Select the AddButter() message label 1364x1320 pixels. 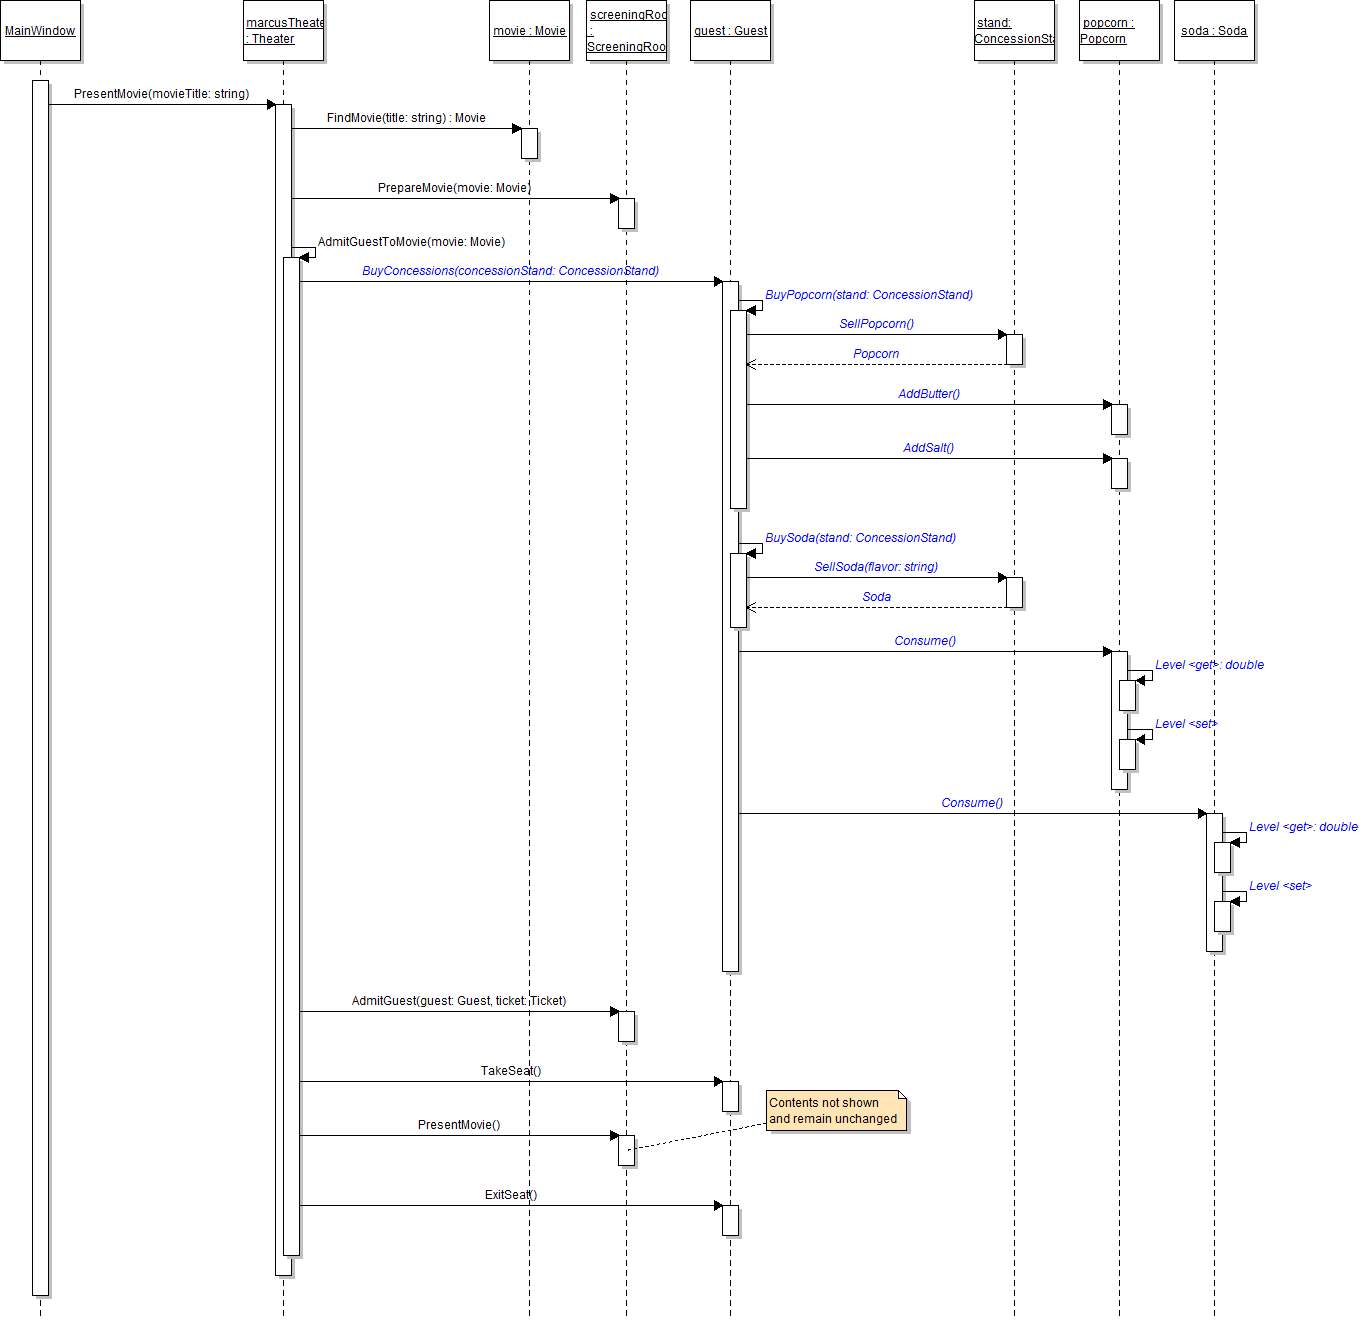click(928, 394)
